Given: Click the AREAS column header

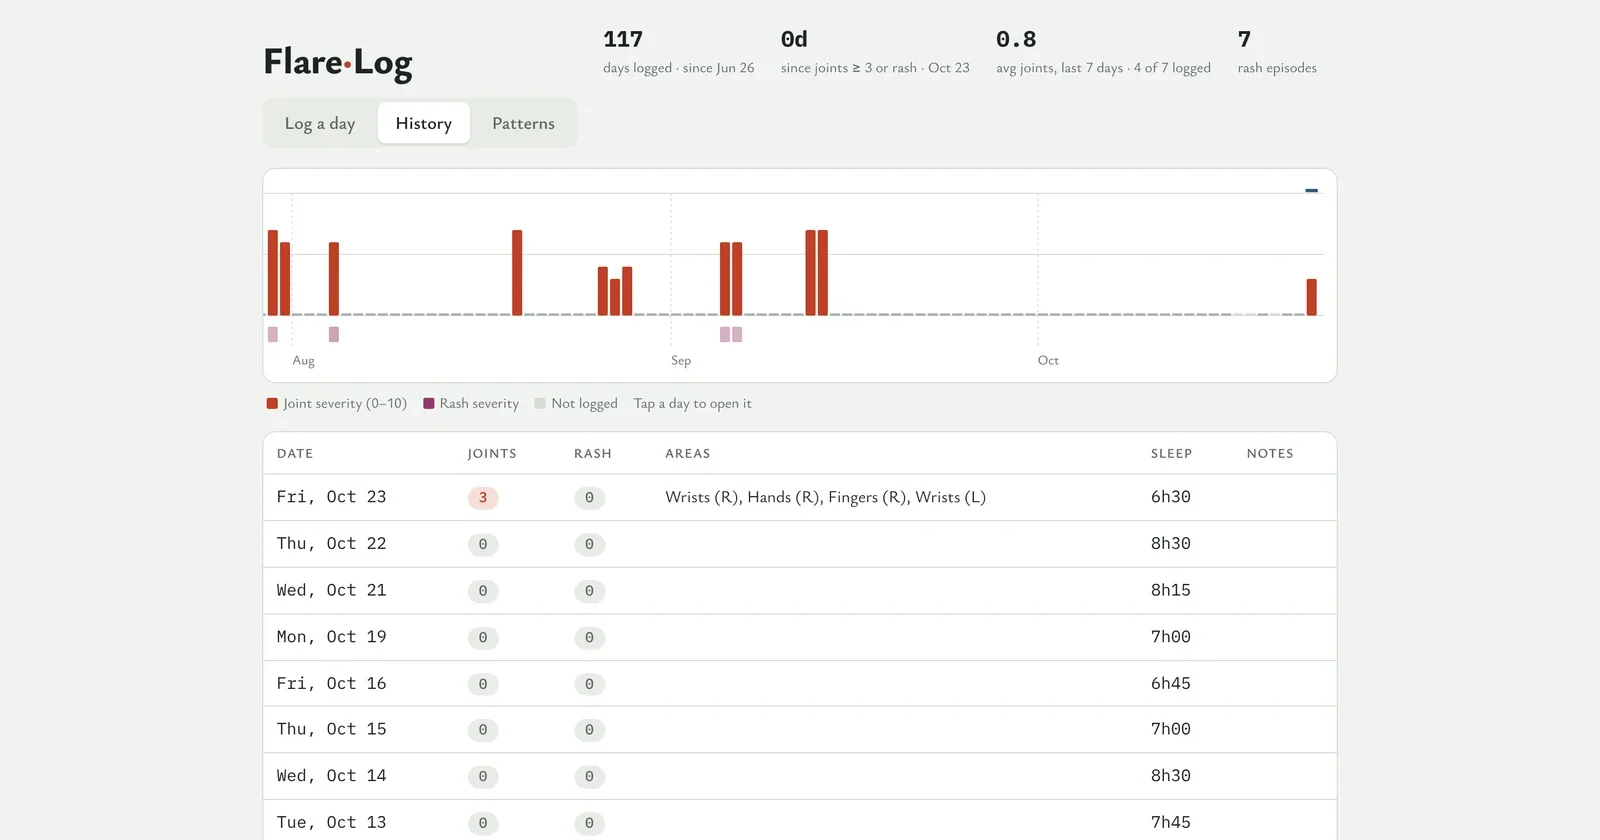Looking at the screenshot, I should pos(688,453).
